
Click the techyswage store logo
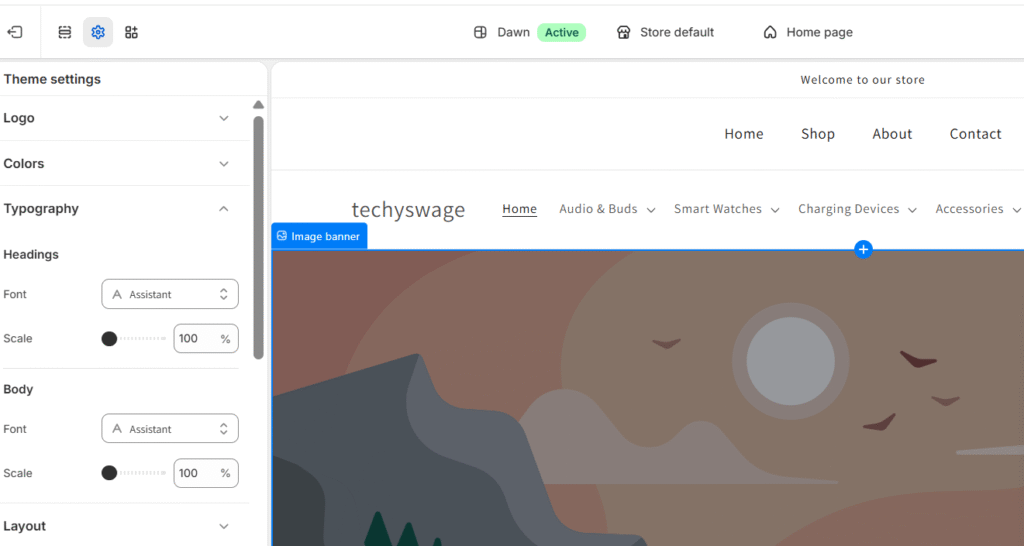pos(408,210)
